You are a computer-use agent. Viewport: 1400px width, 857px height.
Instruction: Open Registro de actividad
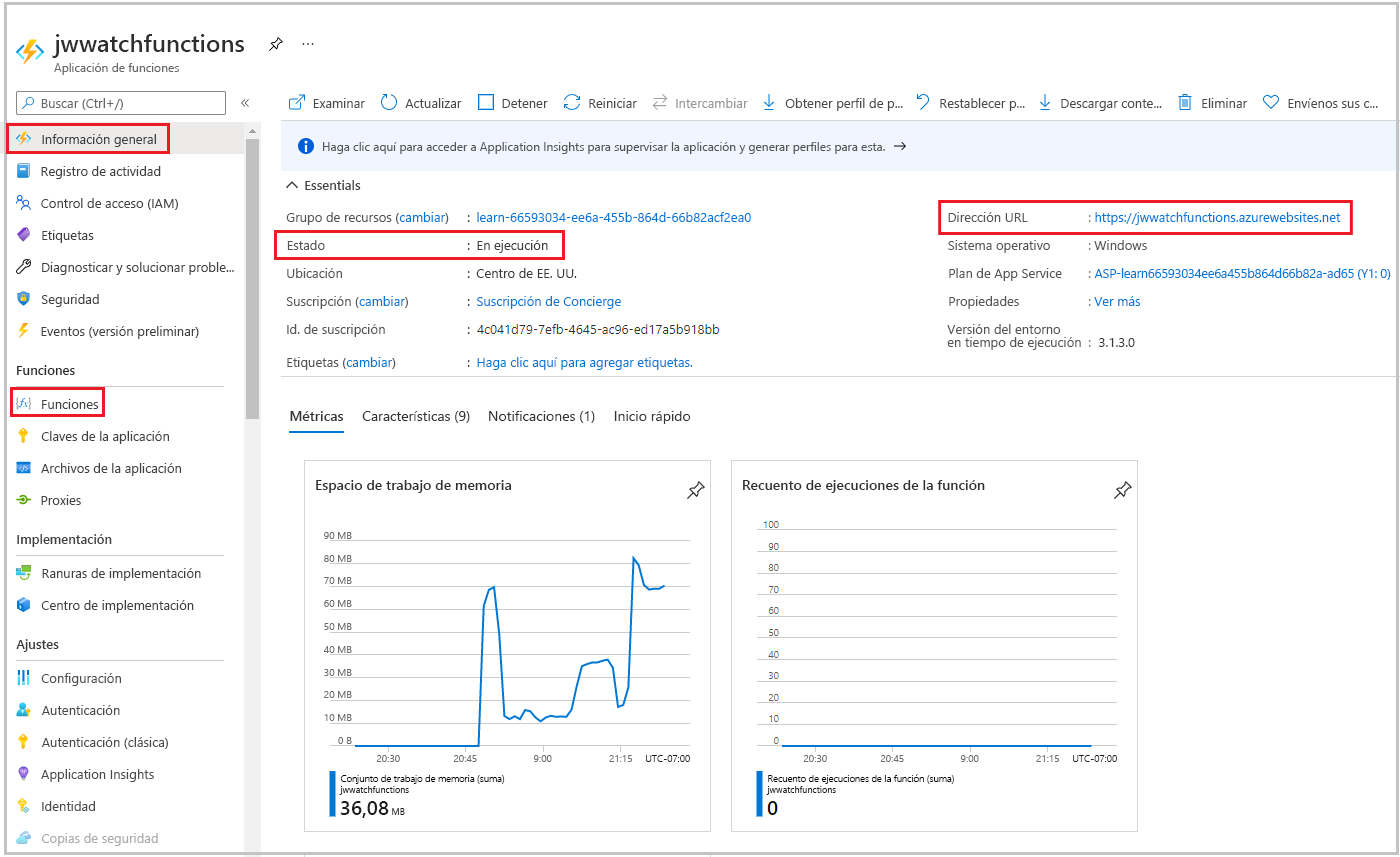pyautogui.click(x=100, y=171)
